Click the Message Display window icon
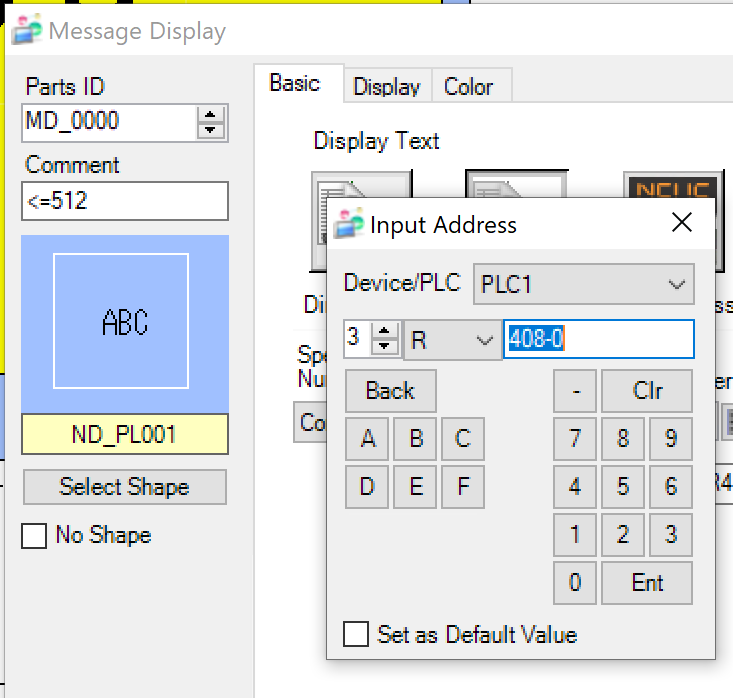This screenshot has width=733, height=698. (x=27, y=31)
